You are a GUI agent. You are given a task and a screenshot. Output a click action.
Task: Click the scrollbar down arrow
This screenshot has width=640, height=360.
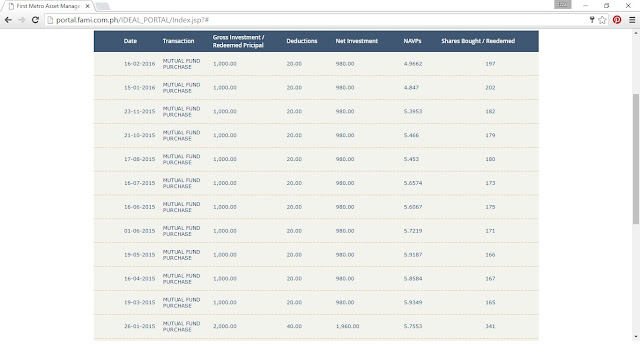coord(636,337)
